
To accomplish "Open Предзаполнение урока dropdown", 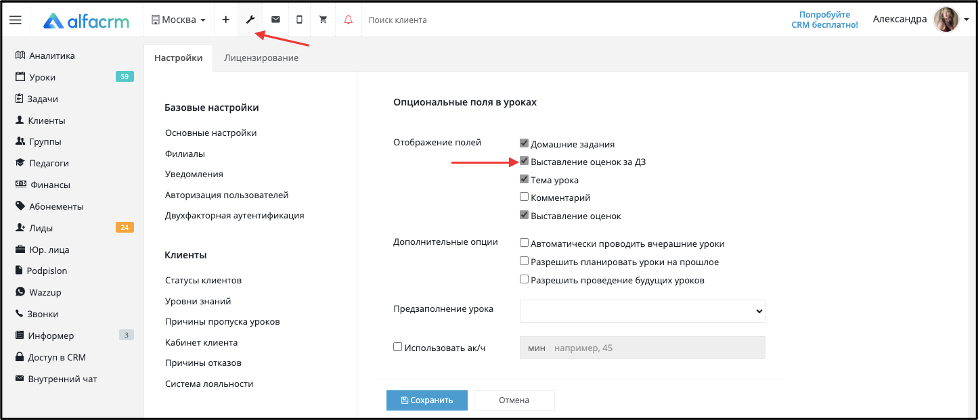I will coord(642,310).
